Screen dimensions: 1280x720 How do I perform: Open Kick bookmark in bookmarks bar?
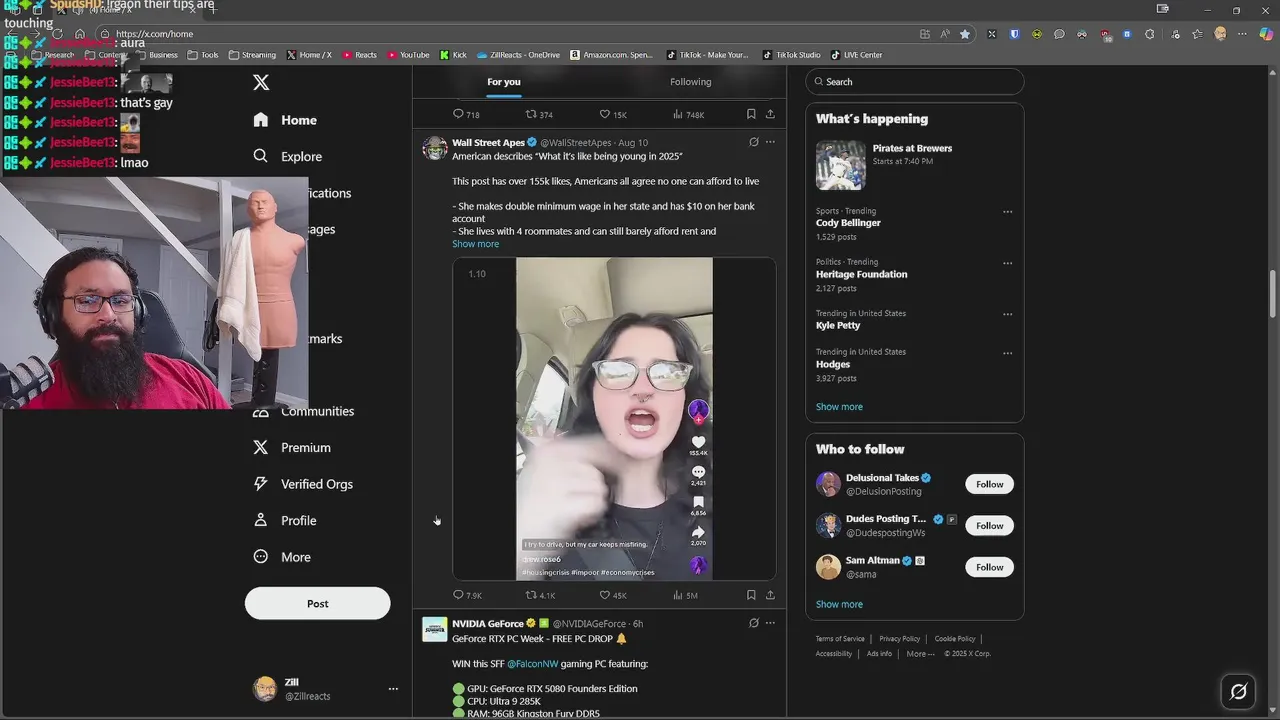453,55
